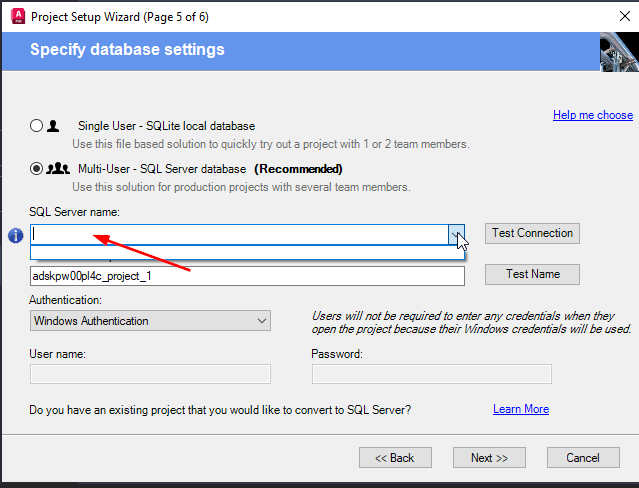Image resolution: width=639 pixels, height=488 pixels.
Task: Select Multi-User SQL Server database option
Action: click(x=37, y=169)
